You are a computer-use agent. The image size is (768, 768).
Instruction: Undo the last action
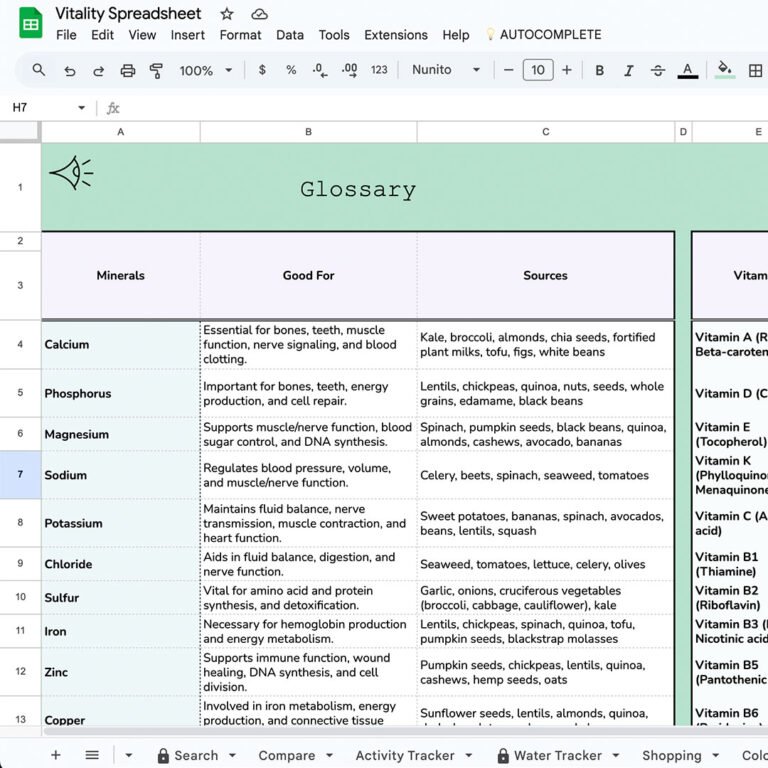click(x=70, y=71)
